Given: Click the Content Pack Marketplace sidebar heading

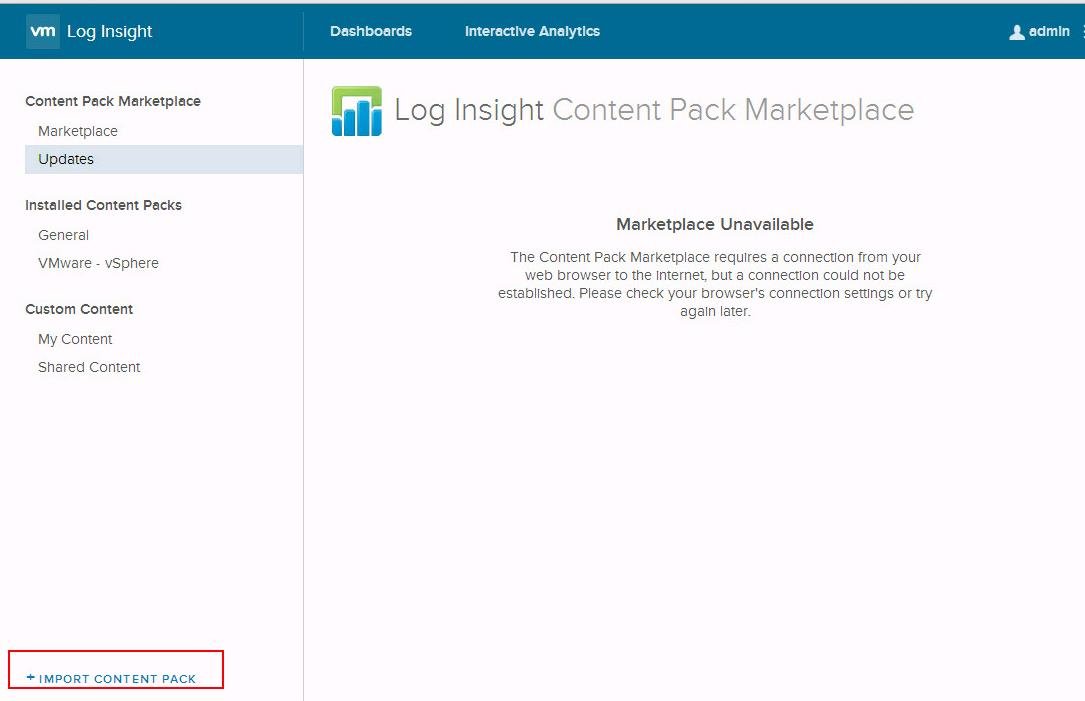Looking at the screenshot, I should click(113, 101).
